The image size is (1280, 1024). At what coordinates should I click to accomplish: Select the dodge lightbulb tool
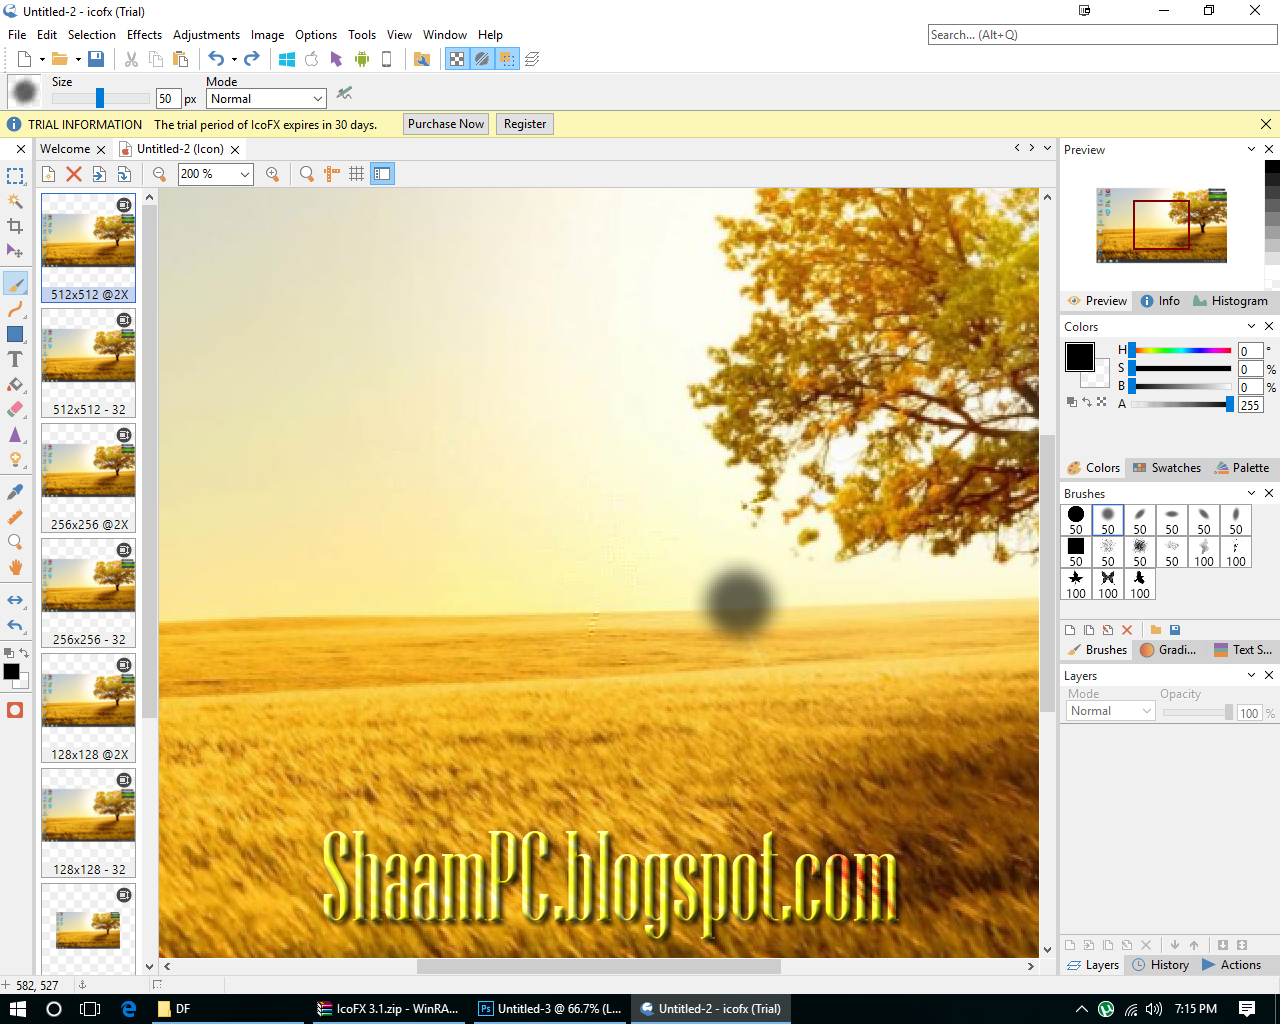(15, 459)
